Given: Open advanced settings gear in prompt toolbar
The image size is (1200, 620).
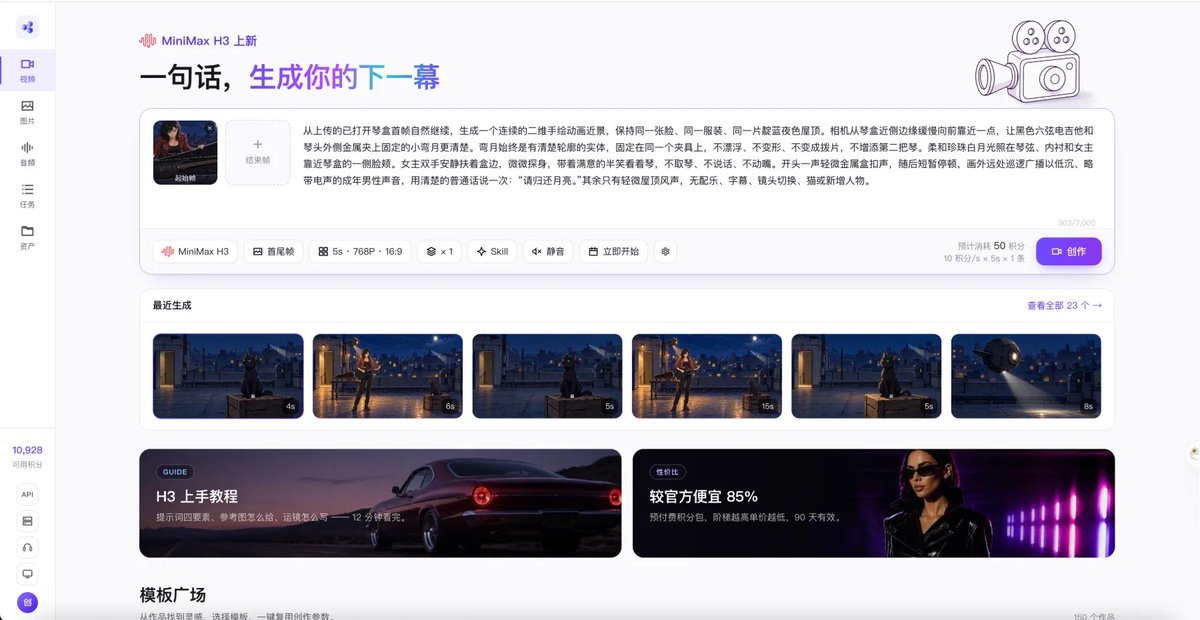Looking at the screenshot, I should [x=665, y=251].
